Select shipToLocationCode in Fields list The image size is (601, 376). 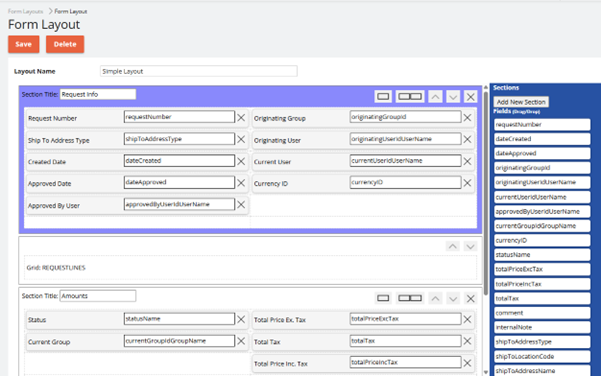tap(542, 356)
